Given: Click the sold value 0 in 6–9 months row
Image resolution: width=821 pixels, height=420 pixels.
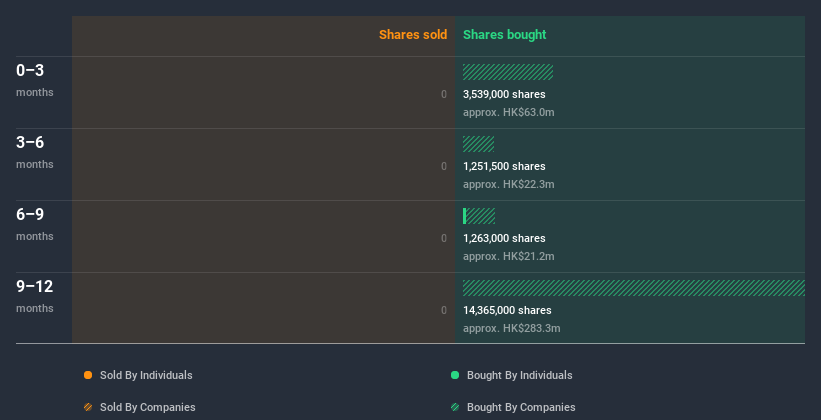Looking at the screenshot, I should point(444,238).
